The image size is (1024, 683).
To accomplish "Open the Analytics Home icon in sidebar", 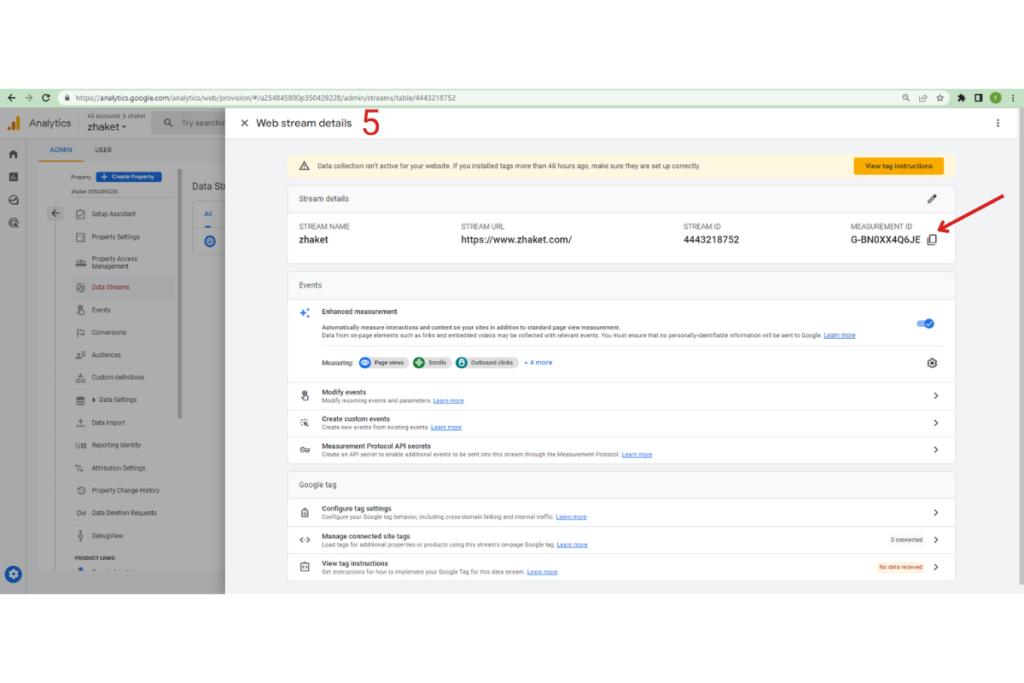I will tap(13, 154).
